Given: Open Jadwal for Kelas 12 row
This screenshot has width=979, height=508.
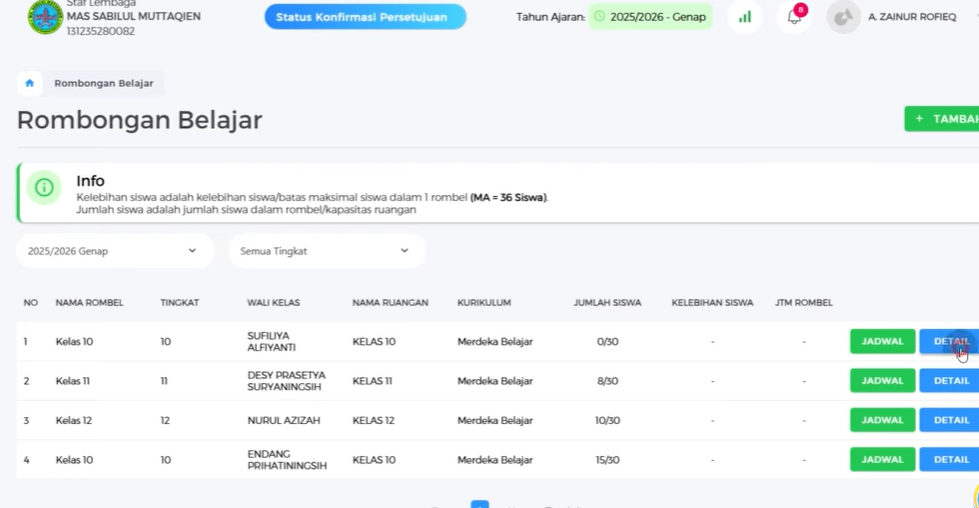Looking at the screenshot, I should (x=882, y=420).
